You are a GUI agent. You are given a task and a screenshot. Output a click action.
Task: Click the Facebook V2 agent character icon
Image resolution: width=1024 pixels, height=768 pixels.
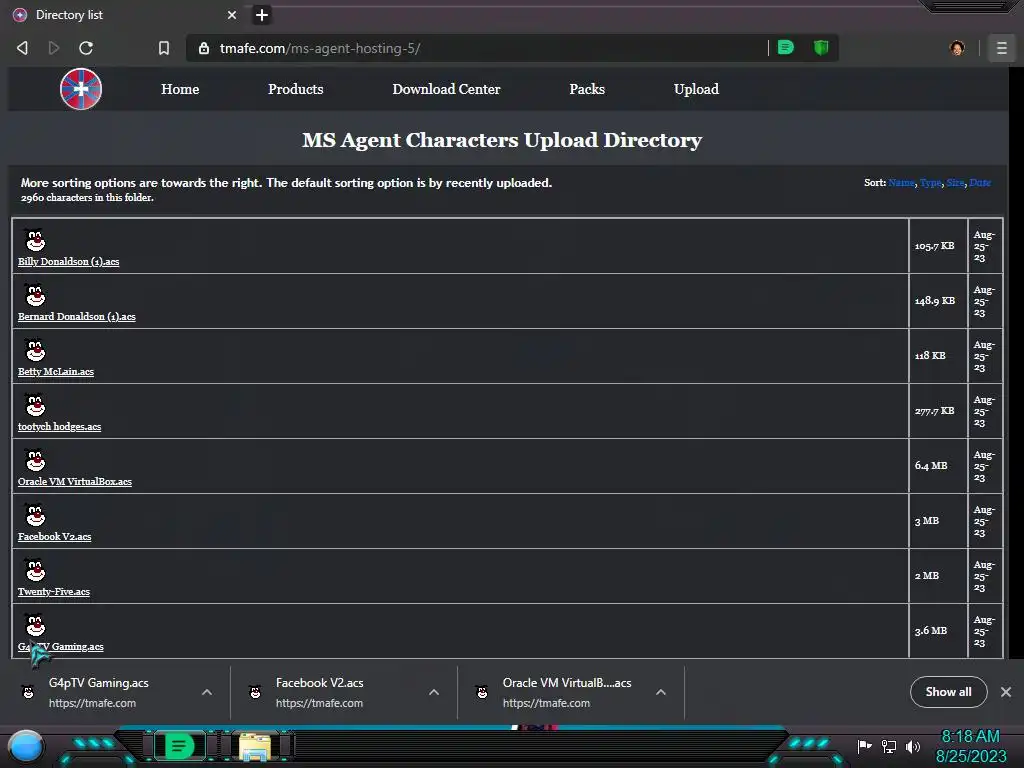(x=35, y=515)
